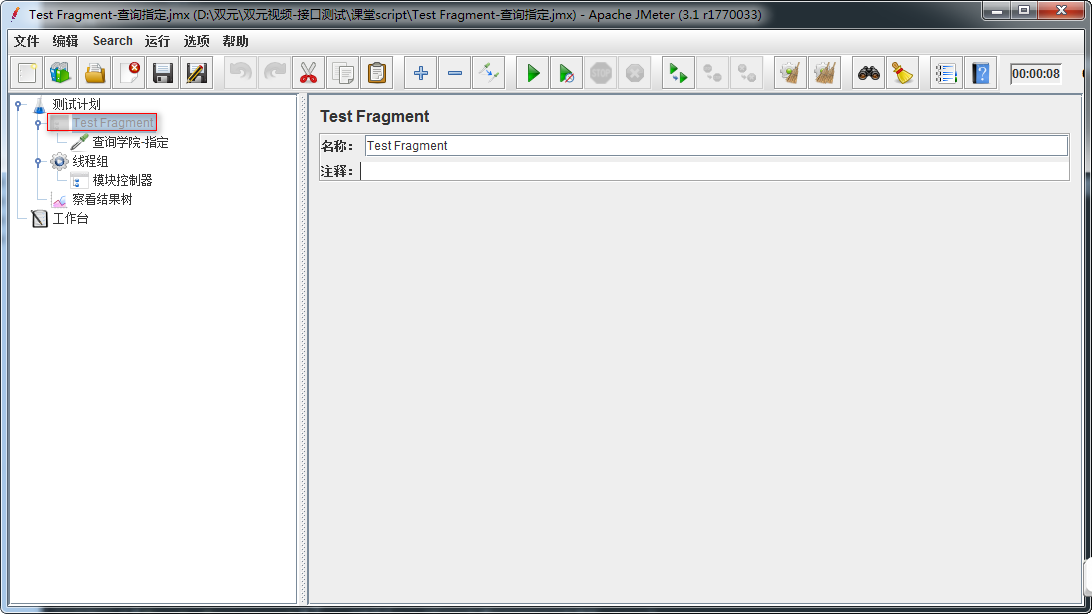1092x614 pixels.
Task: Click the Open file folder icon
Action: 95,73
